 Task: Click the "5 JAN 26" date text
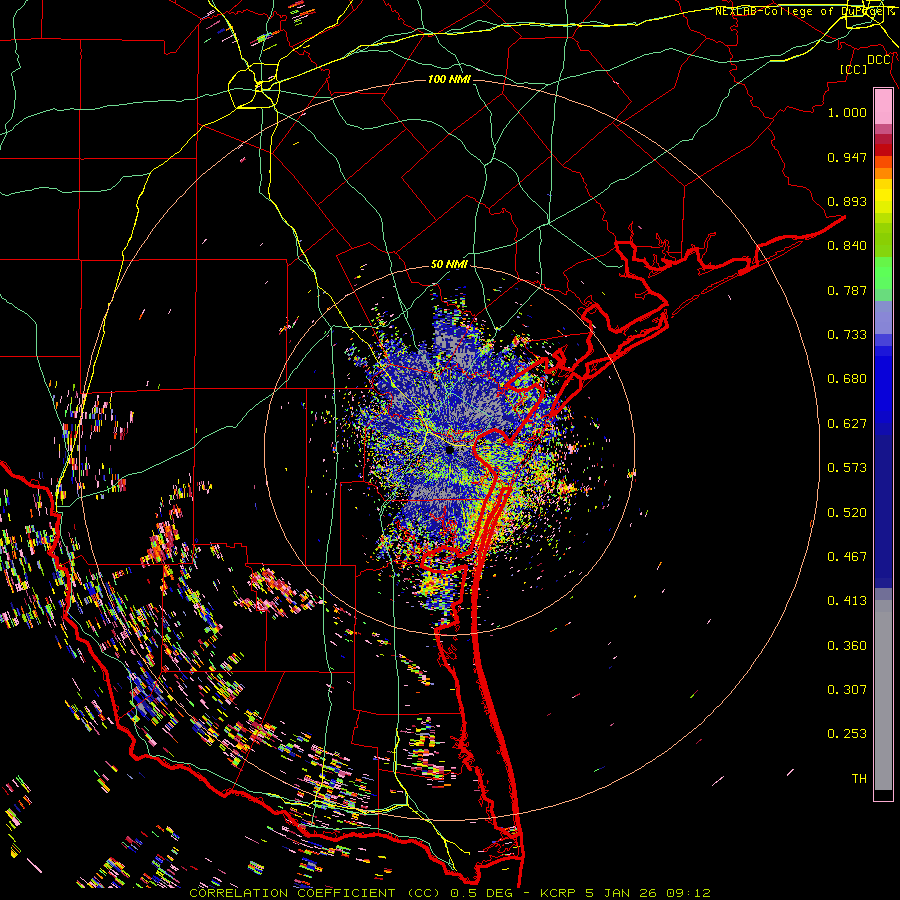click(622, 893)
